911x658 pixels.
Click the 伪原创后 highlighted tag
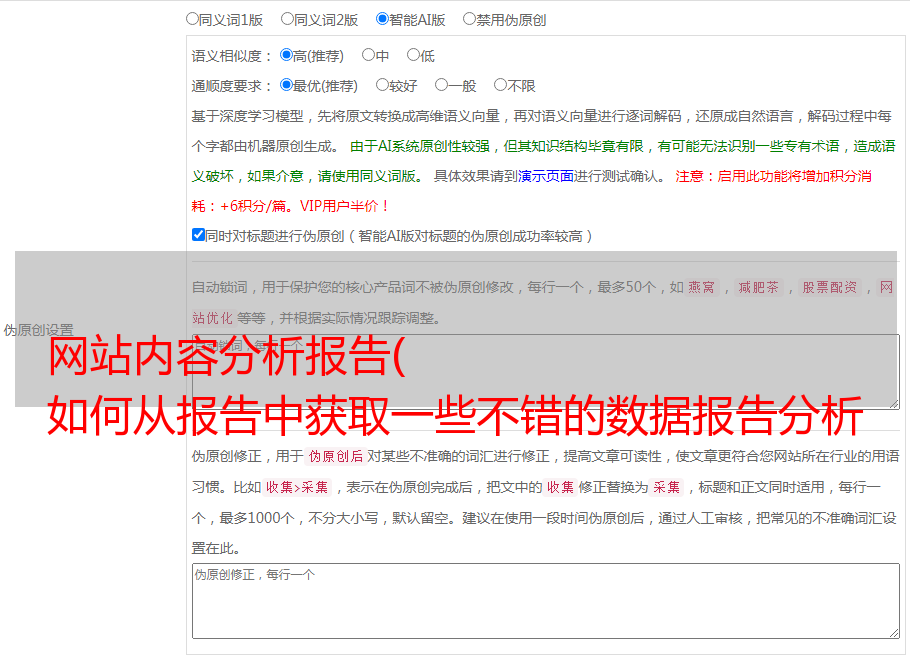(x=336, y=456)
